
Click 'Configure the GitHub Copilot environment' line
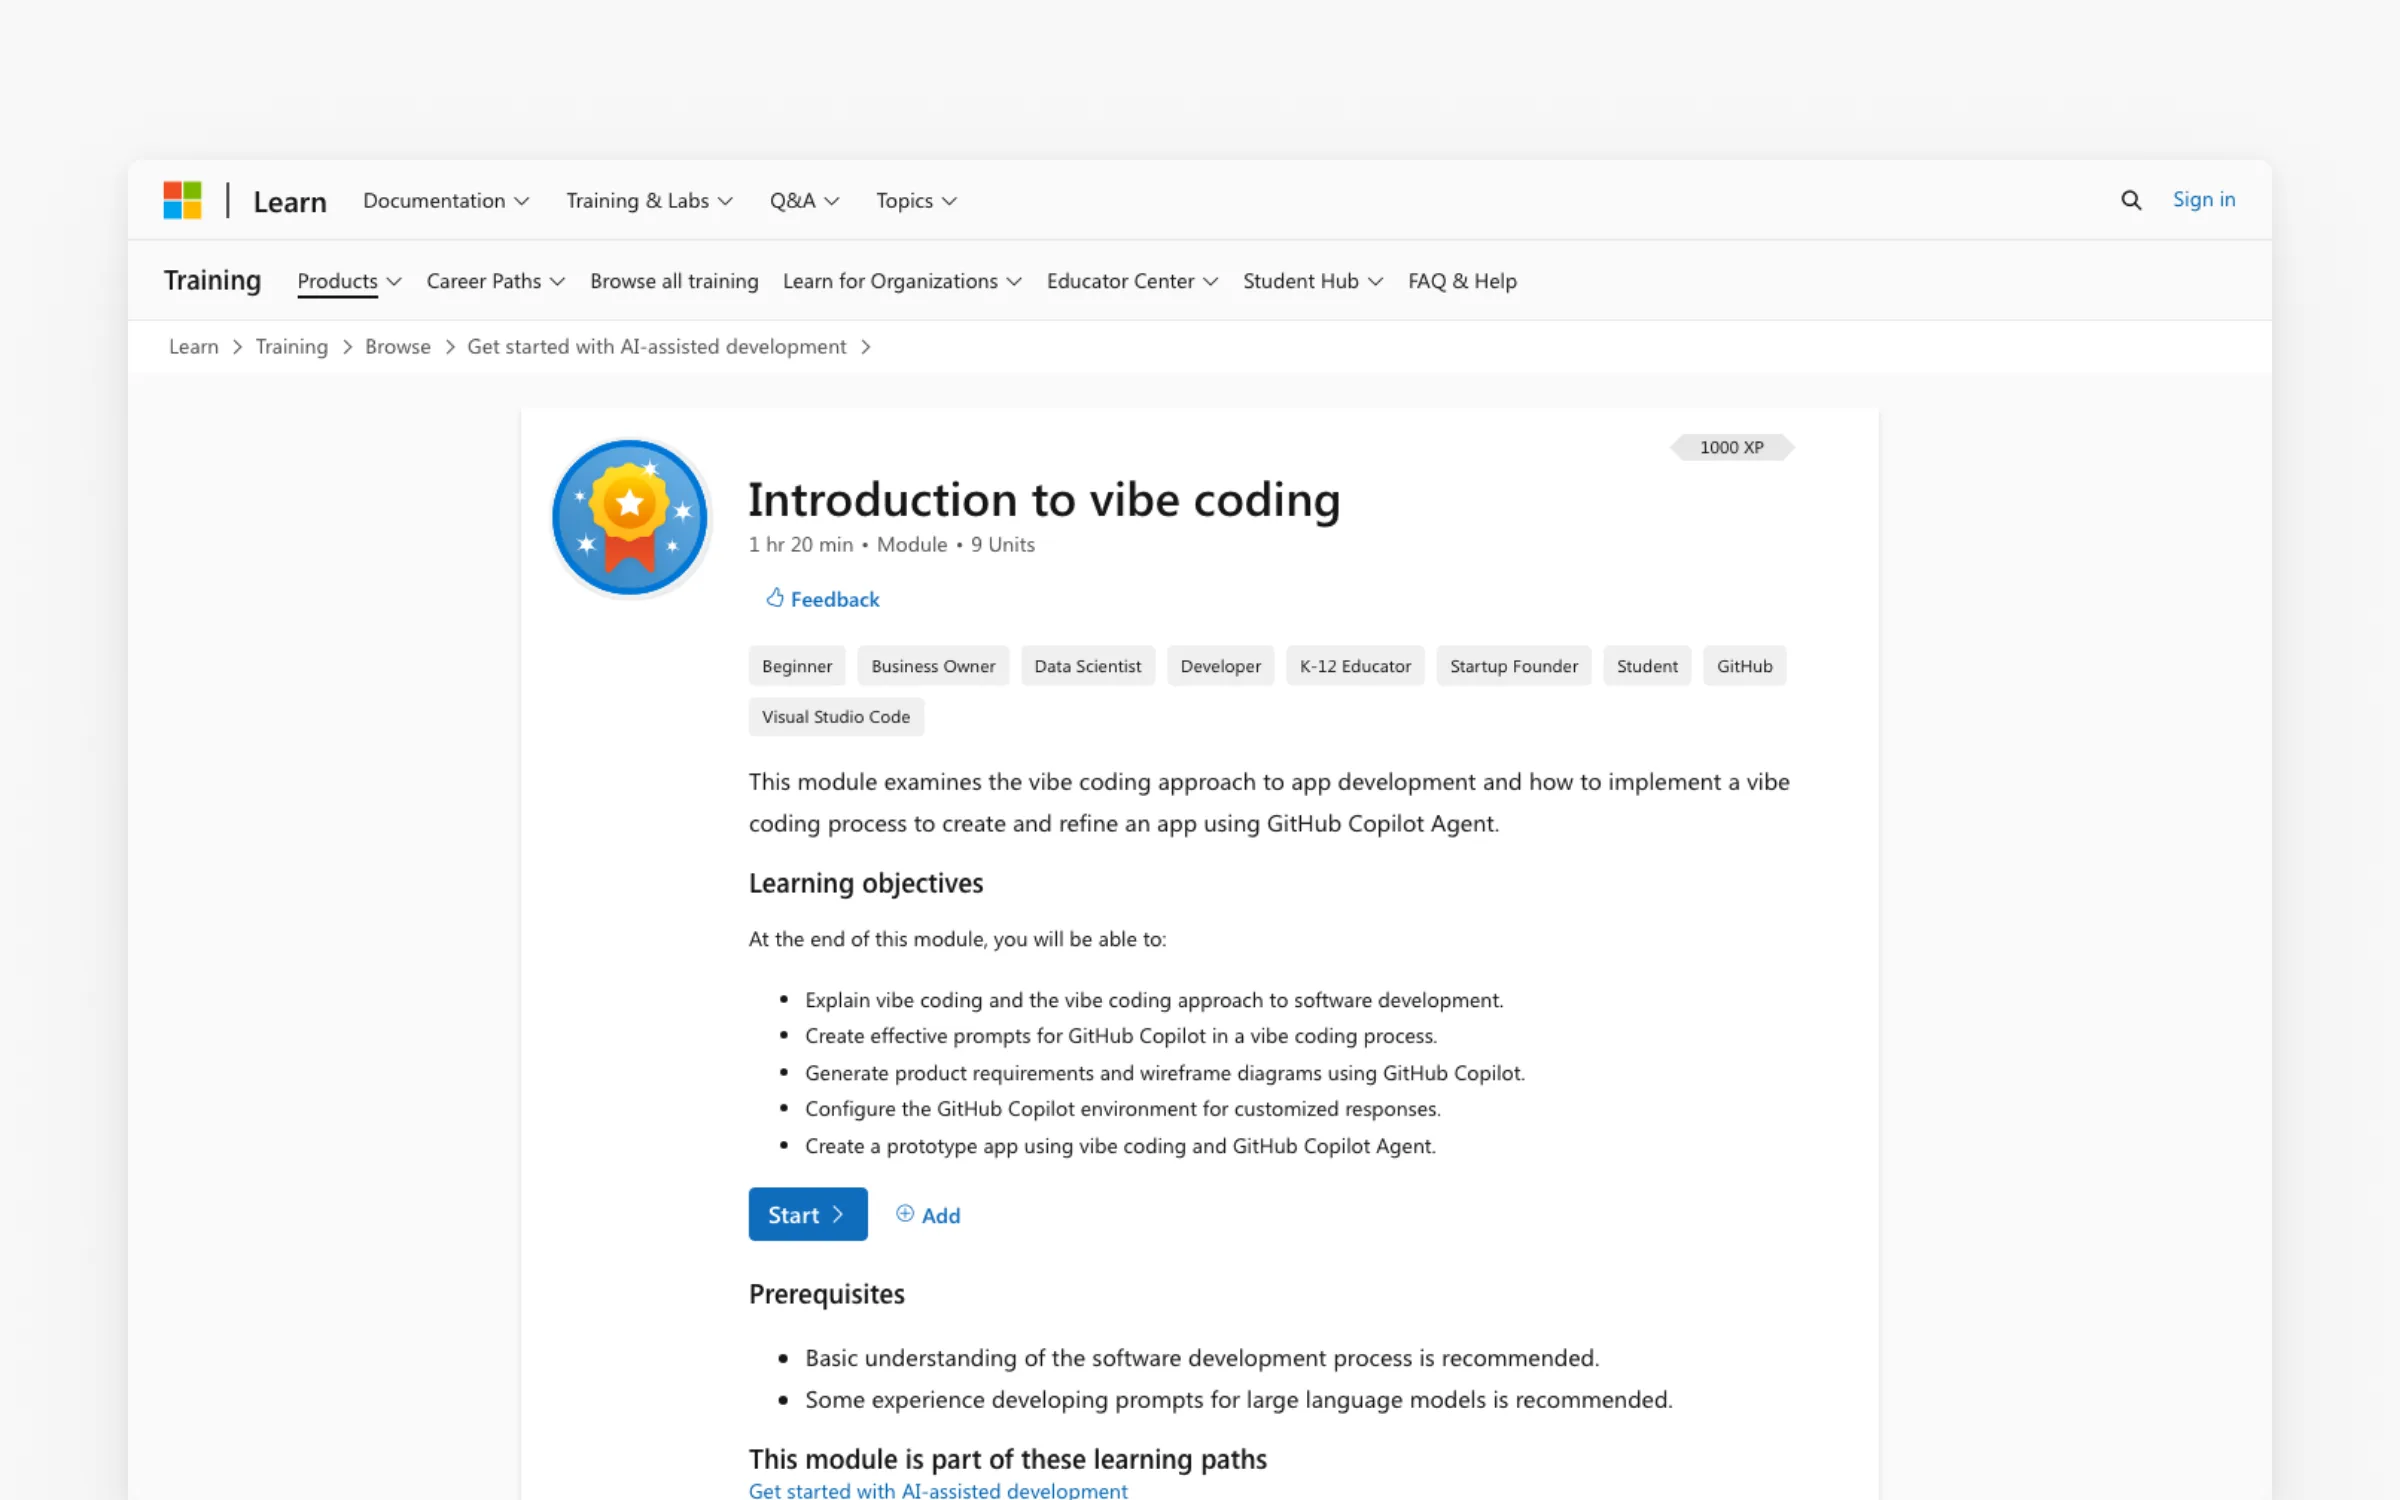click(1123, 1109)
